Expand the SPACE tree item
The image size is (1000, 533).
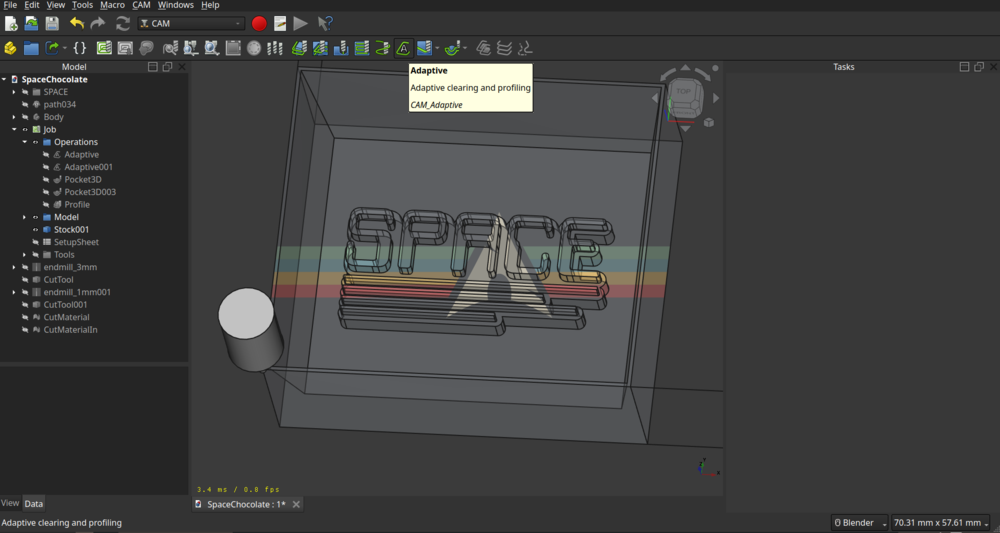point(14,92)
